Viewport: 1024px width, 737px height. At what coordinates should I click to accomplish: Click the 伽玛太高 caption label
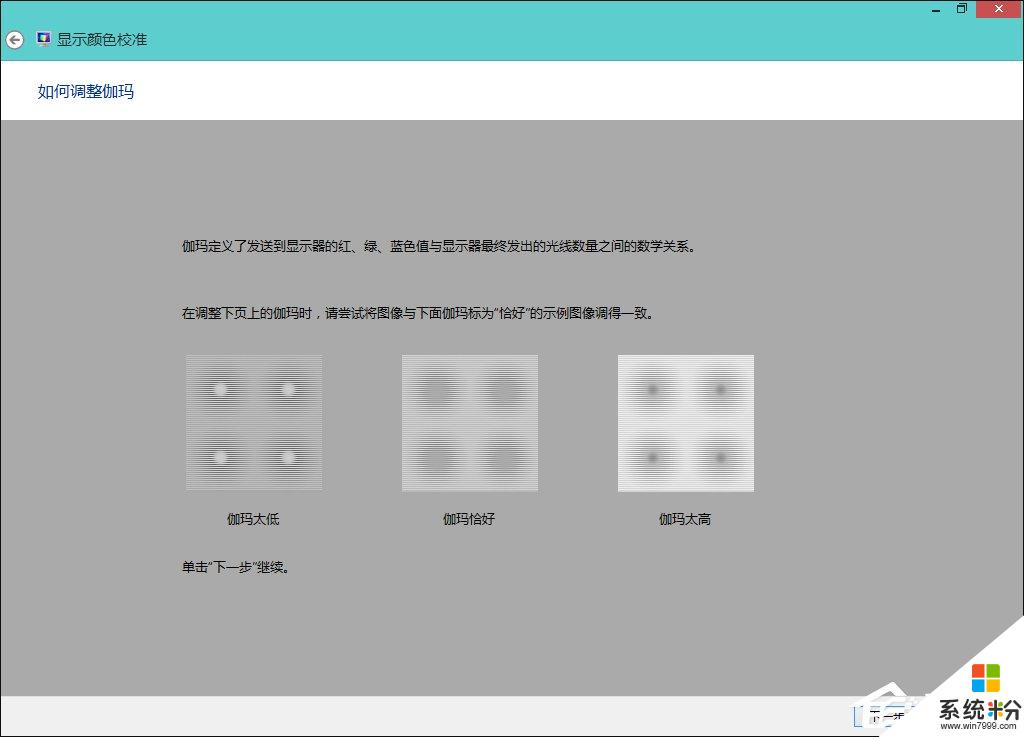685,519
